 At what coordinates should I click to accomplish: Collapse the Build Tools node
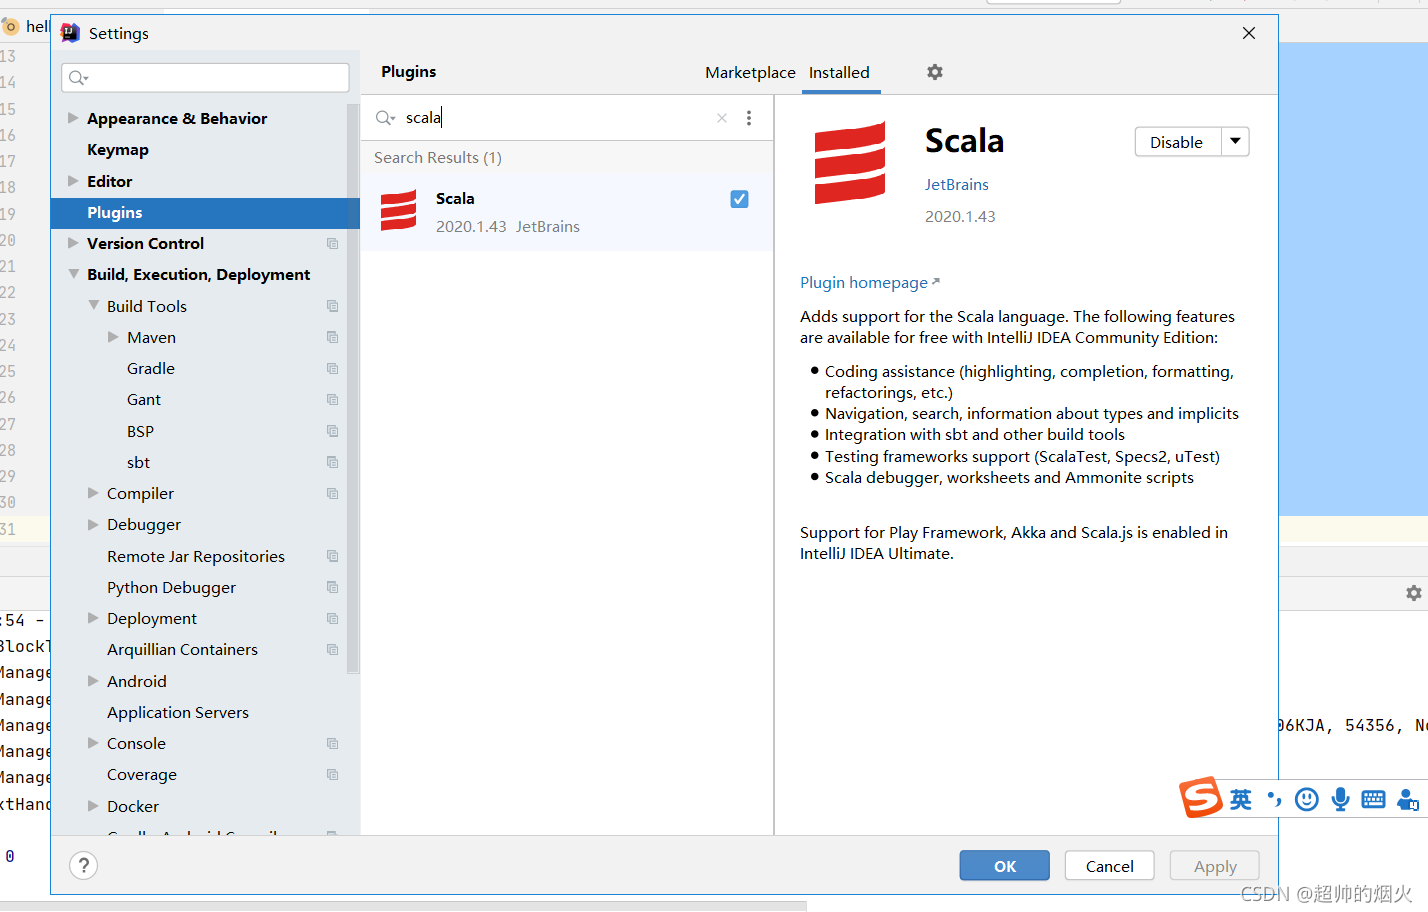(93, 306)
